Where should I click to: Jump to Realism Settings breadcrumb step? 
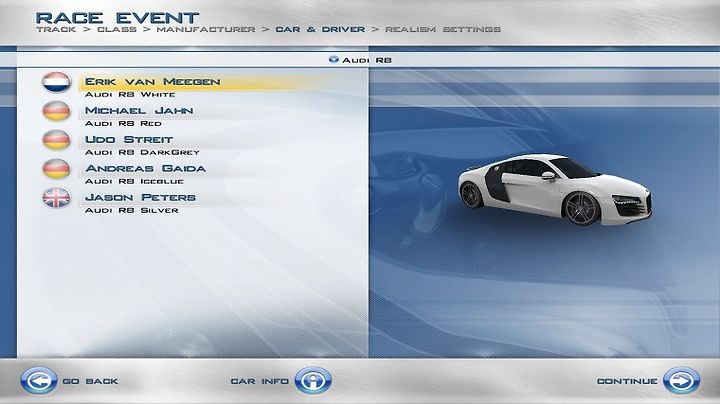pyautogui.click(x=443, y=29)
